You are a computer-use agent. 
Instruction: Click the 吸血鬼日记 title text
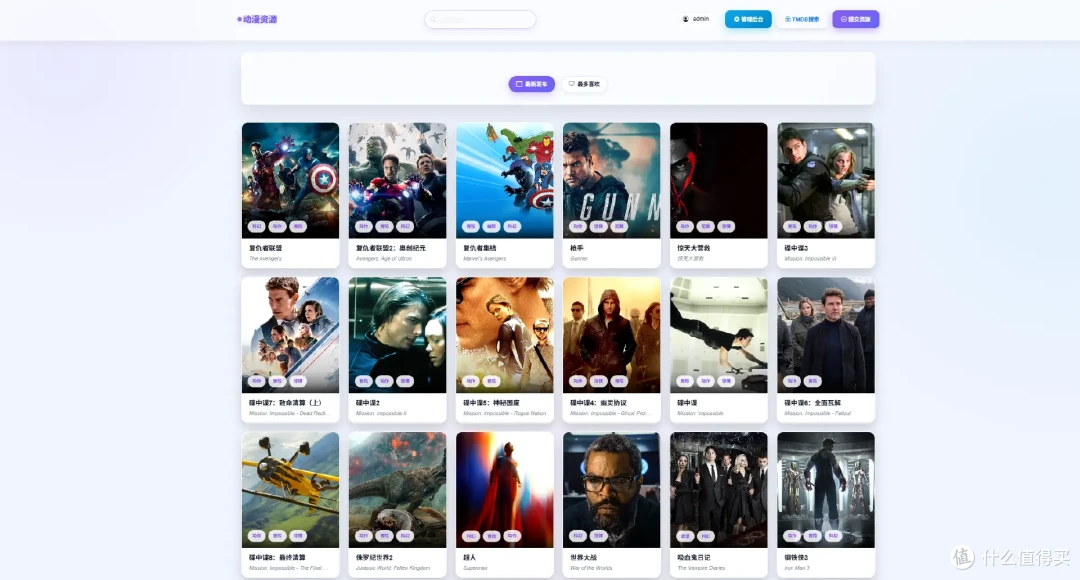[x=694, y=557]
